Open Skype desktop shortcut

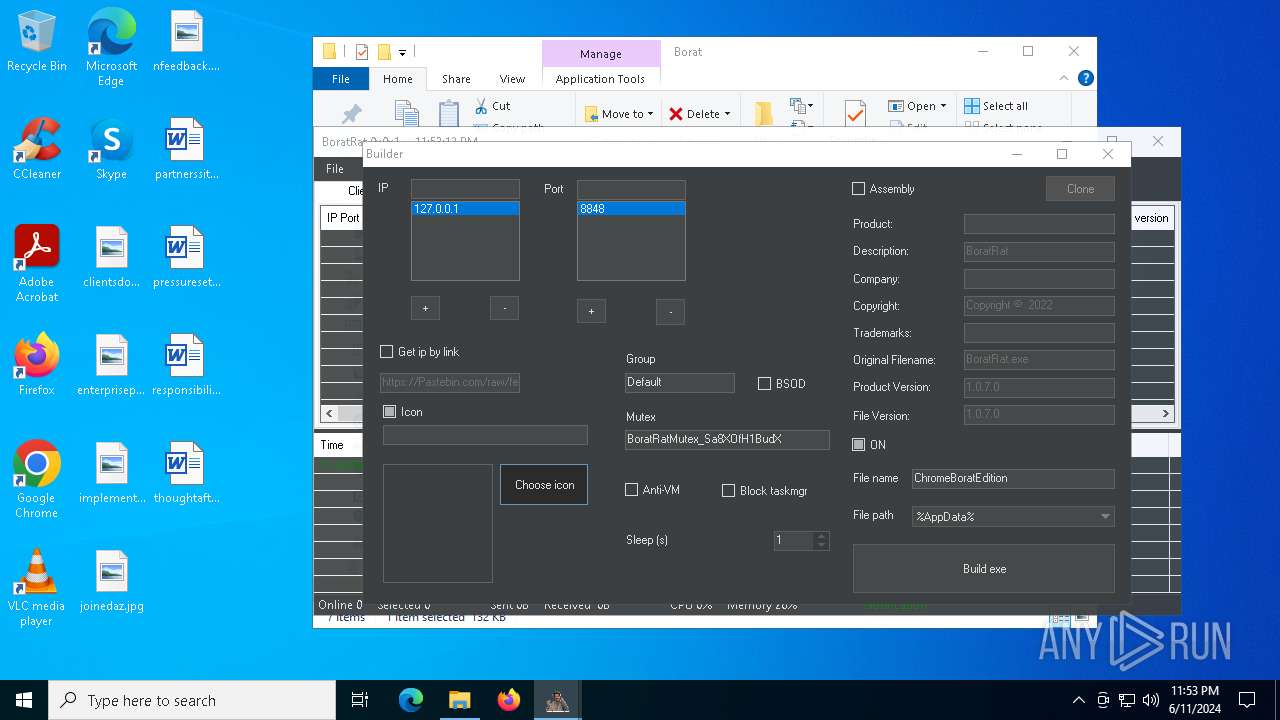coord(111,149)
